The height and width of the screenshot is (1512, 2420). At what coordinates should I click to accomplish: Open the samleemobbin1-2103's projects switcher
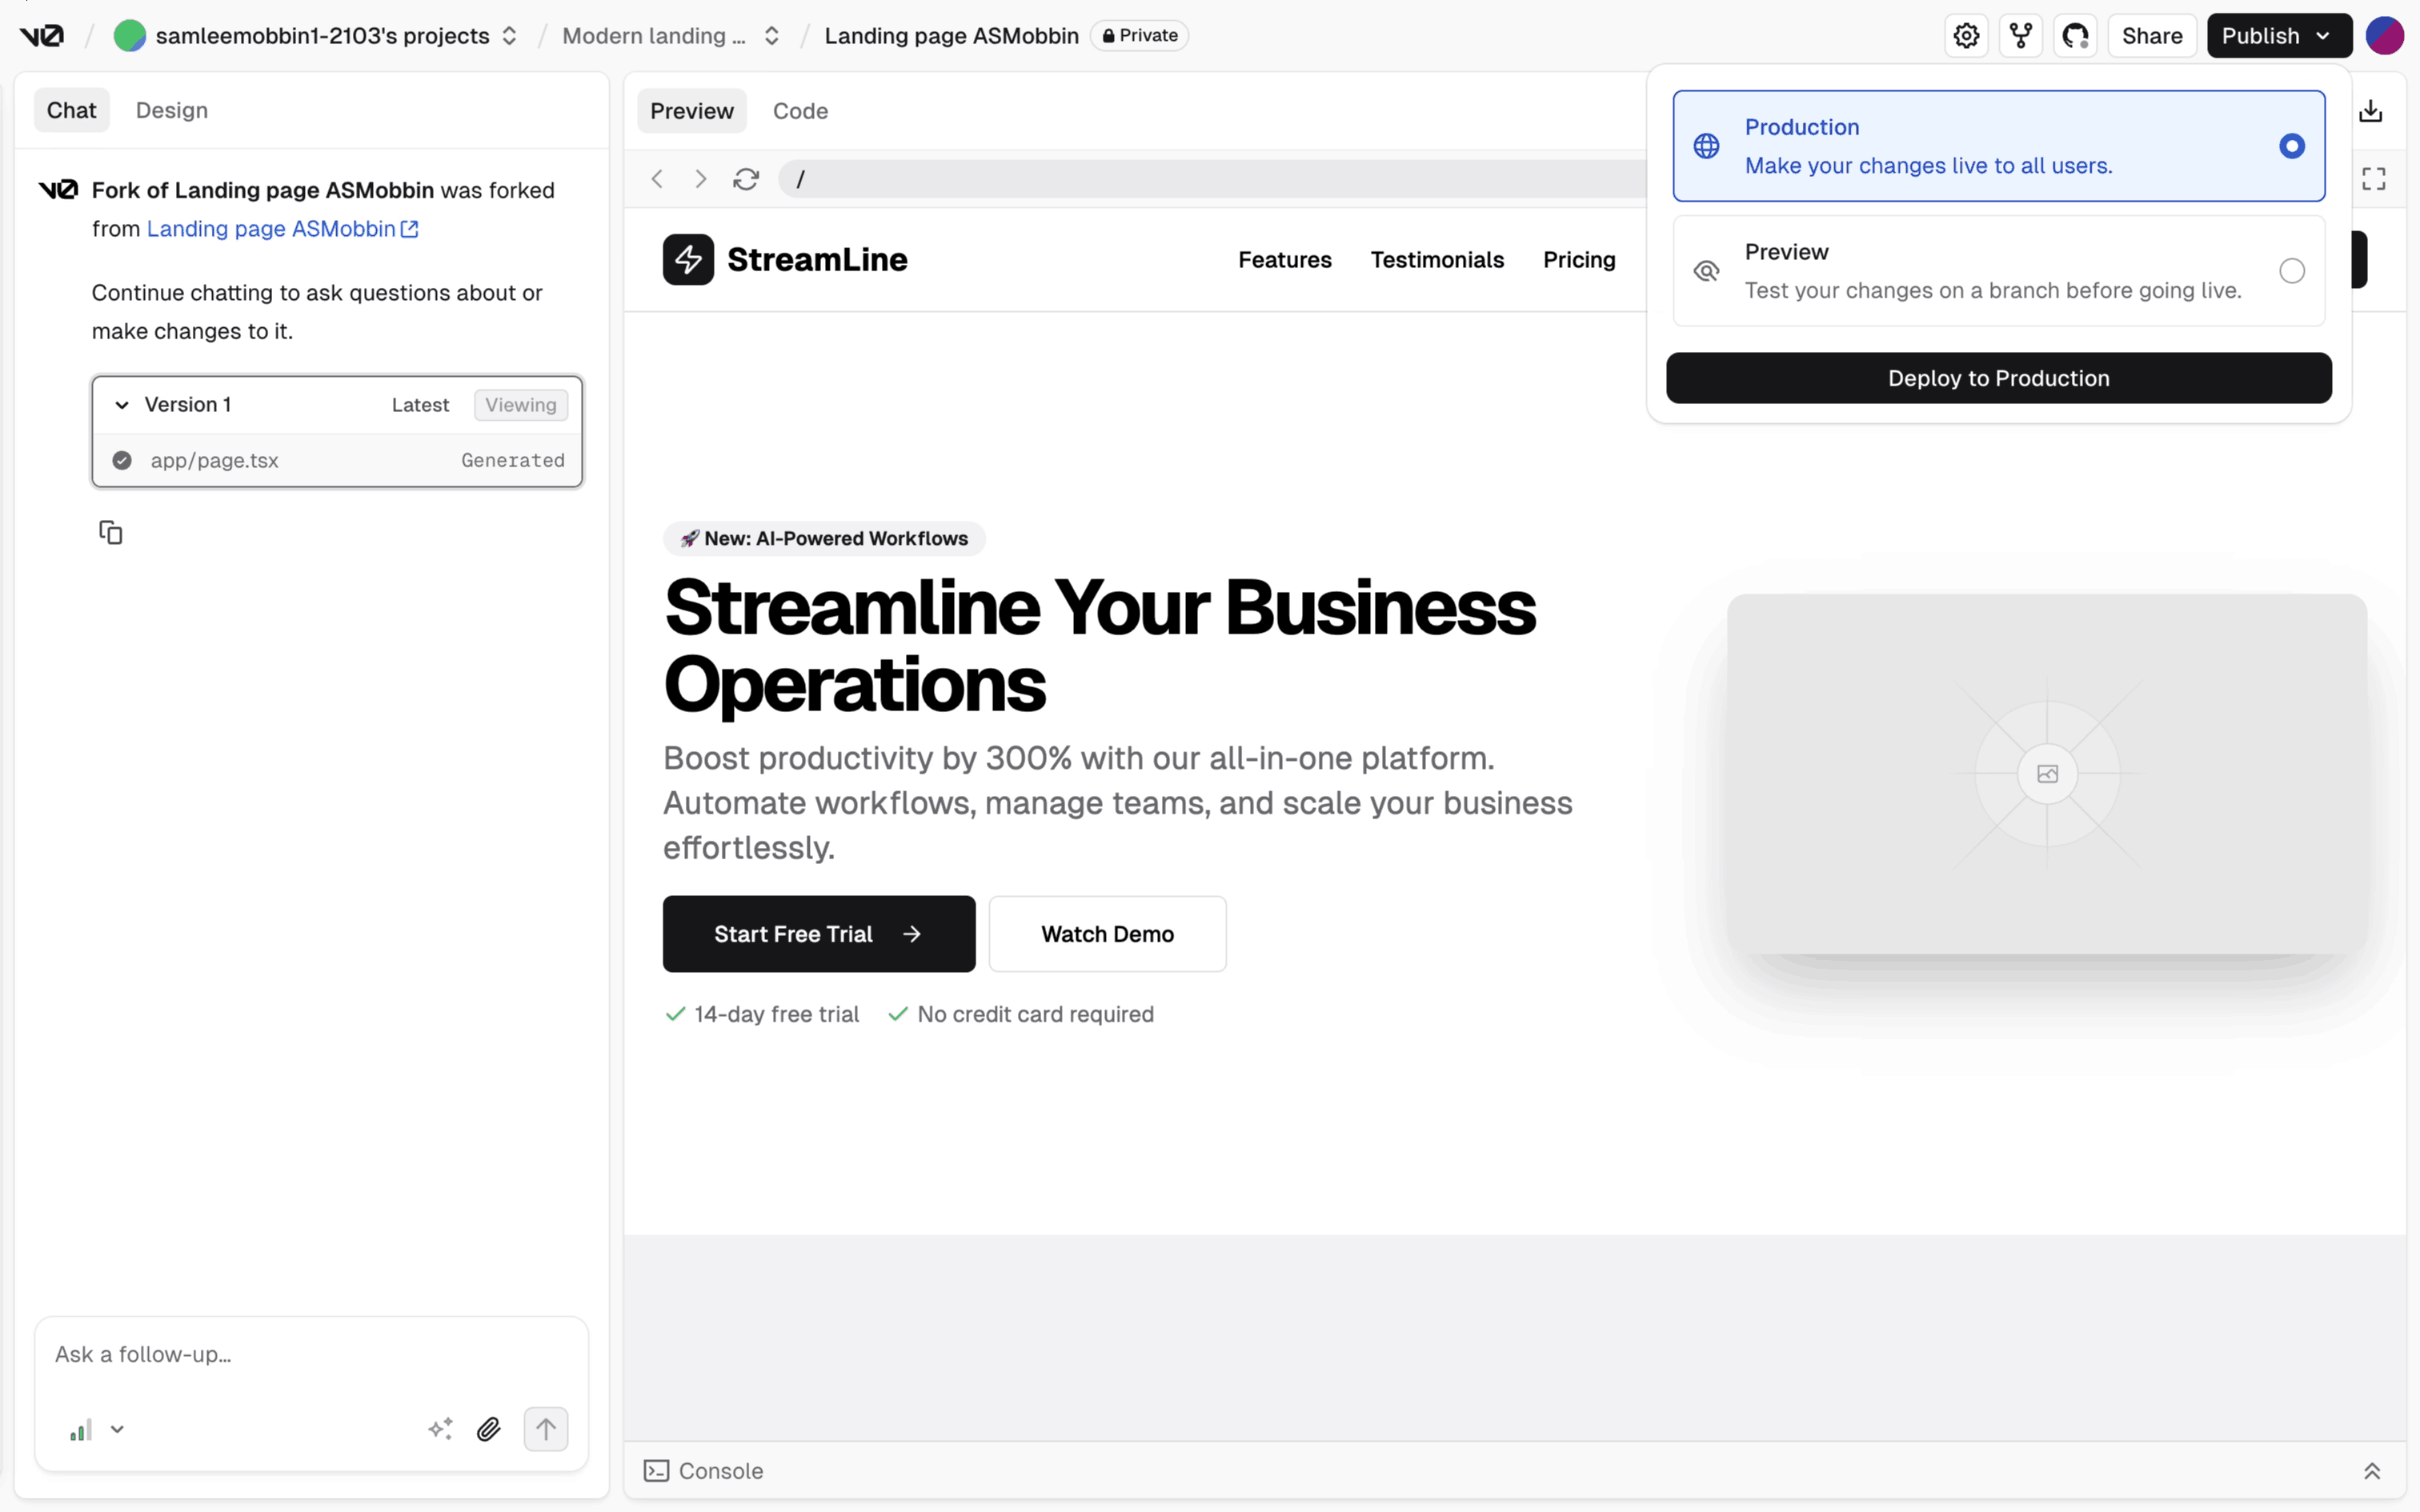click(x=509, y=36)
